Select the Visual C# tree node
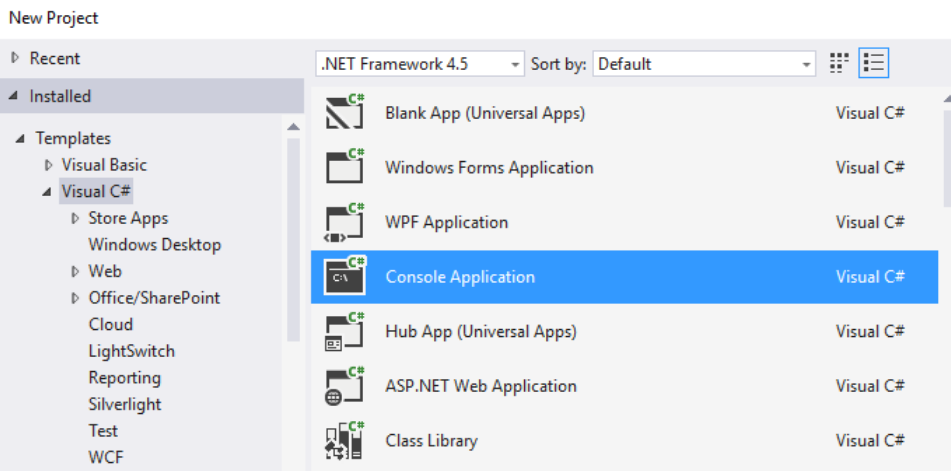 (96, 192)
